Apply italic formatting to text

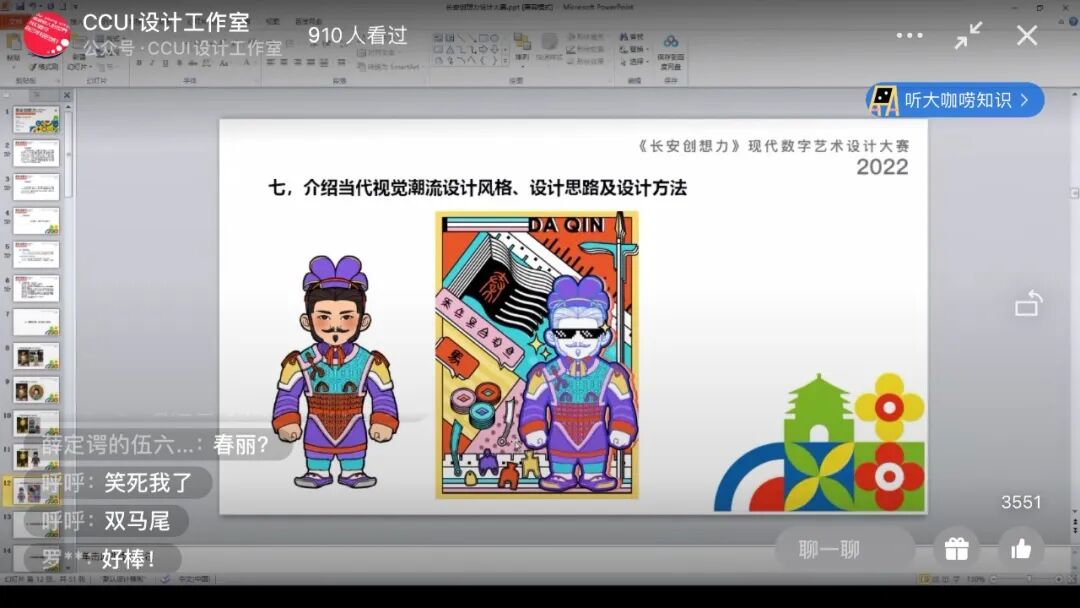[x=153, y=61]
